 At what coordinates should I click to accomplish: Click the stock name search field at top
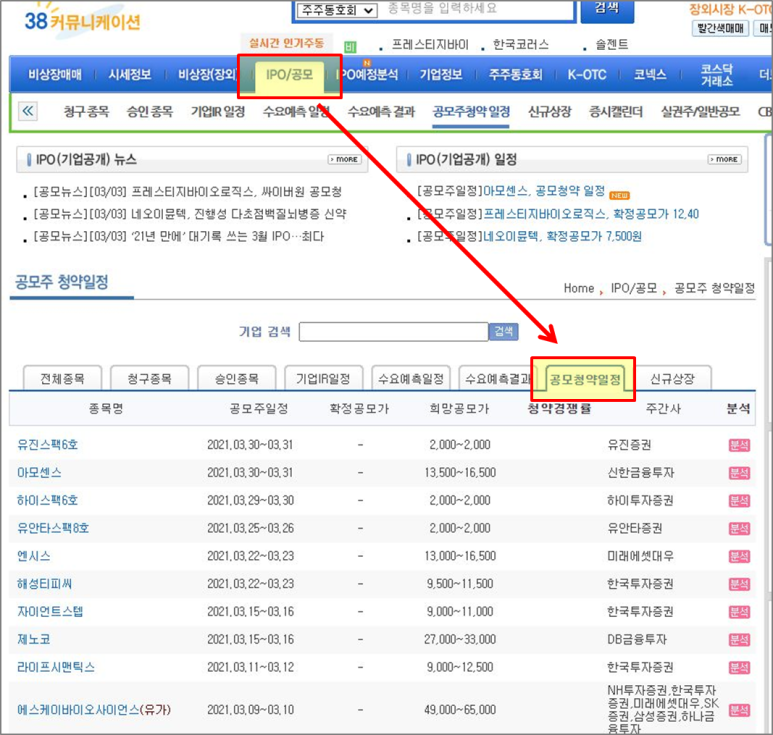pyautogui.click(x=479, y=8)
